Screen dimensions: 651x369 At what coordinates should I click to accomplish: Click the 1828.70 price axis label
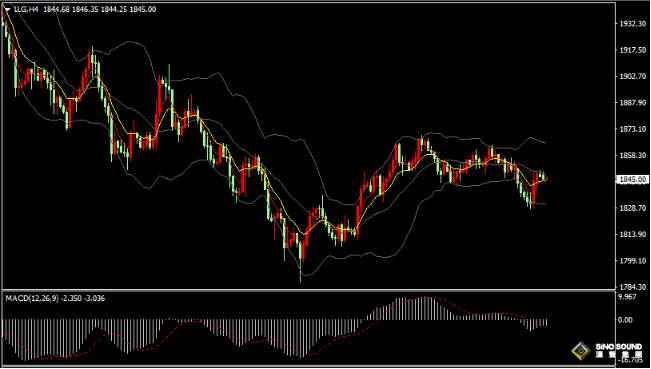point(634,208)
